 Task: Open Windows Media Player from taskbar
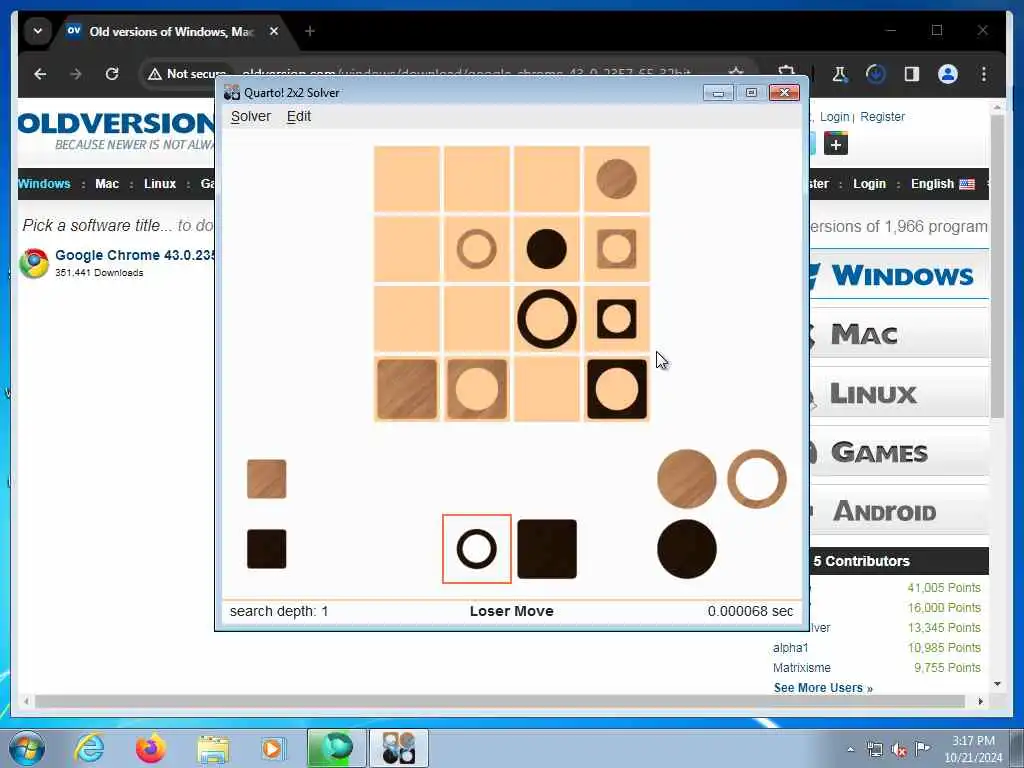click(273, 748)
